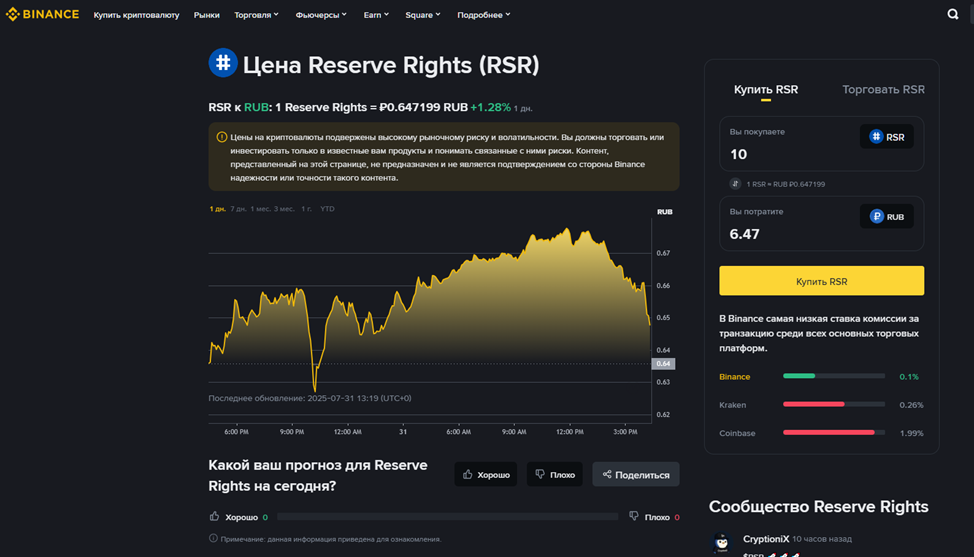974x557 pixels.
Task: Click the Поделиться share button
Action: pyautogui.click(x=635, y=474)
